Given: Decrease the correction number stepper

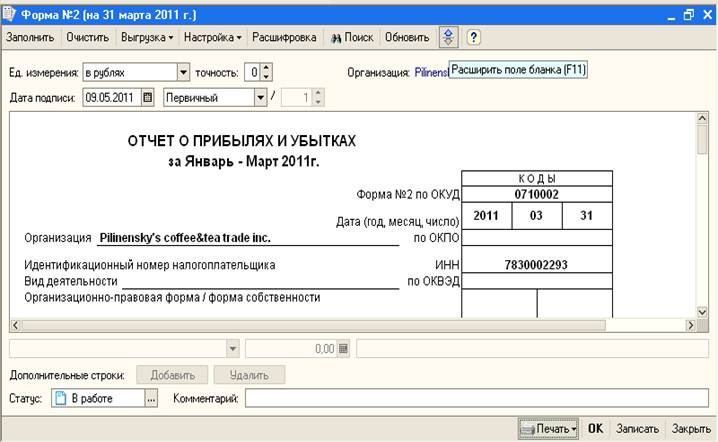Looking at the screenshot, I should 318,102.
